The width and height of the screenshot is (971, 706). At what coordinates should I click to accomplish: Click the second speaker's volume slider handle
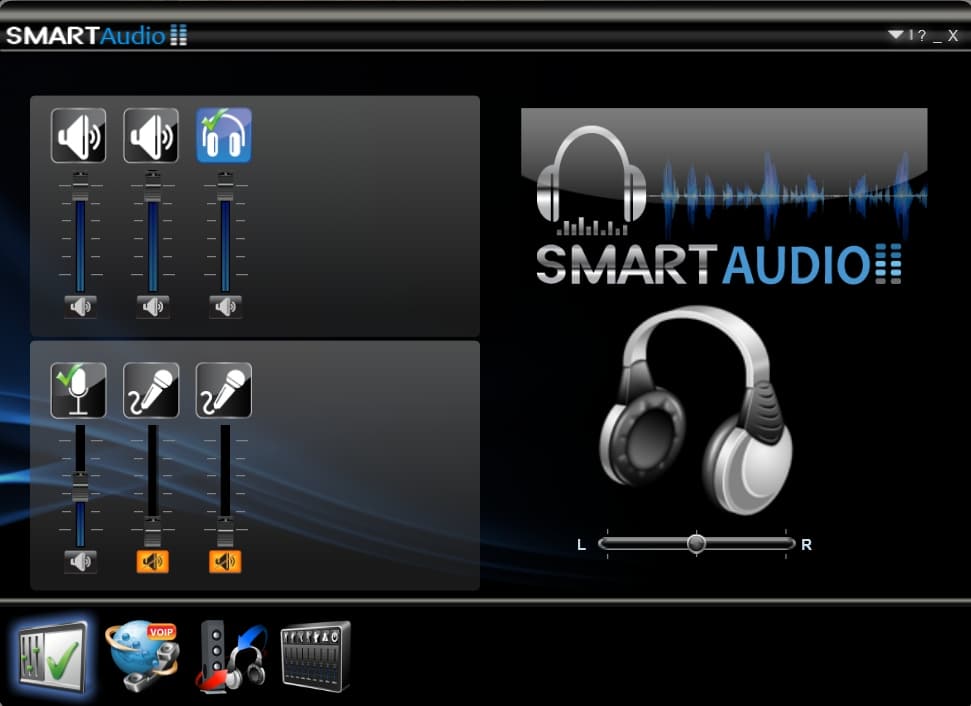[152, 186]
